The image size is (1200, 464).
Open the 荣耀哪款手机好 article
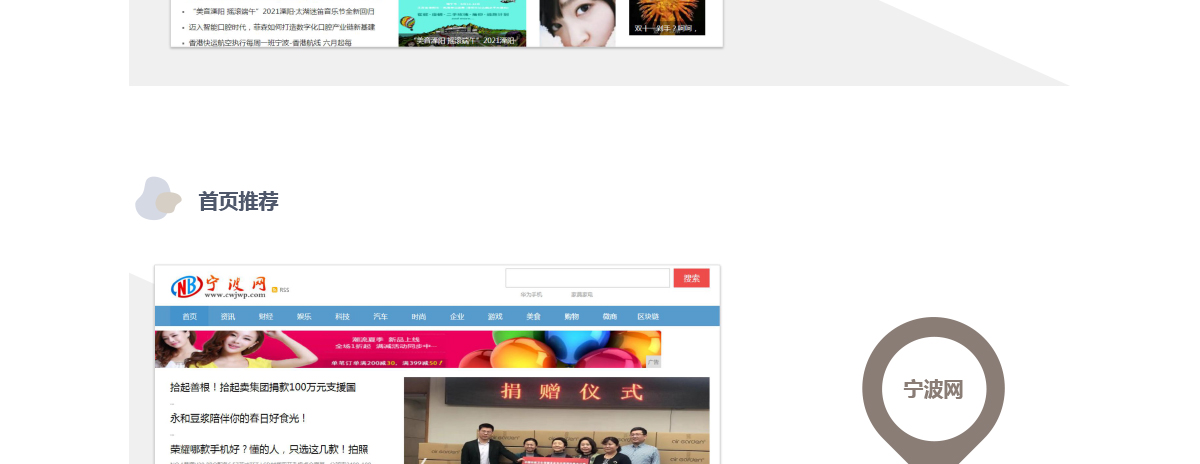tap(269, 449)
